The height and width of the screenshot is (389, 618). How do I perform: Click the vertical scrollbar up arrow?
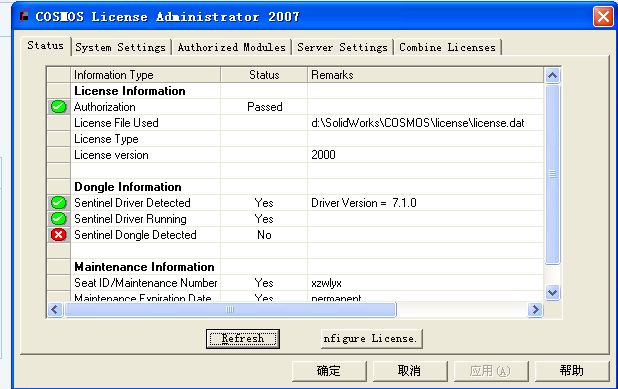[552, 75]
